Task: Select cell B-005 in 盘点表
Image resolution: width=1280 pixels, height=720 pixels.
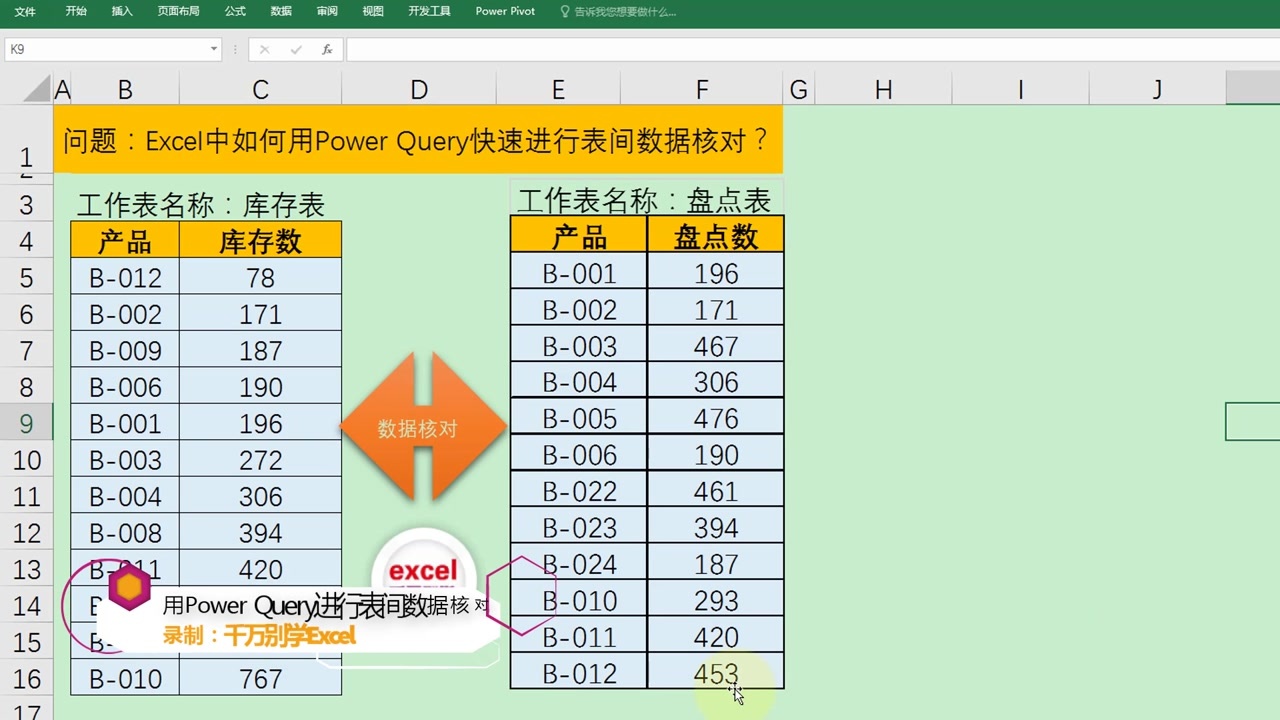Action: 579,419
